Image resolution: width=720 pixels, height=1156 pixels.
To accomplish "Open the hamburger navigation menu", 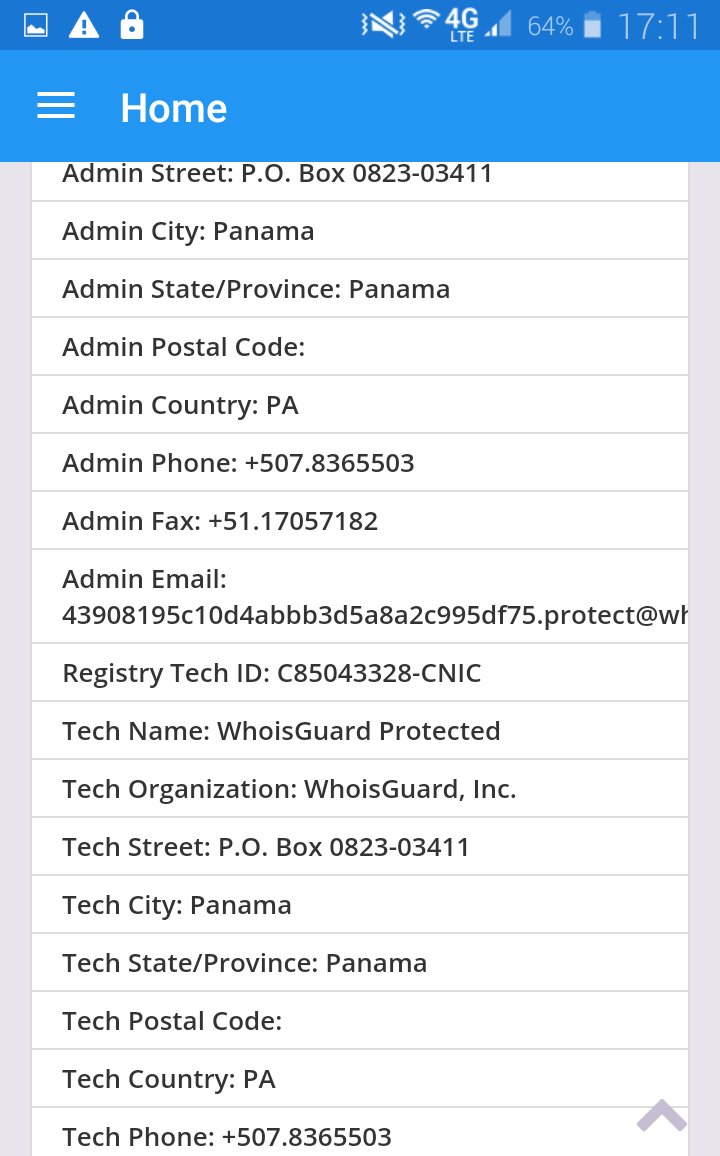I will tap(56, 107).
